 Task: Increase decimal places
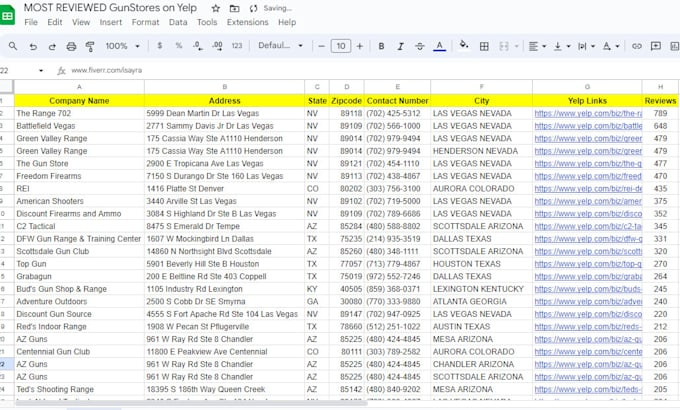point(217,46)
